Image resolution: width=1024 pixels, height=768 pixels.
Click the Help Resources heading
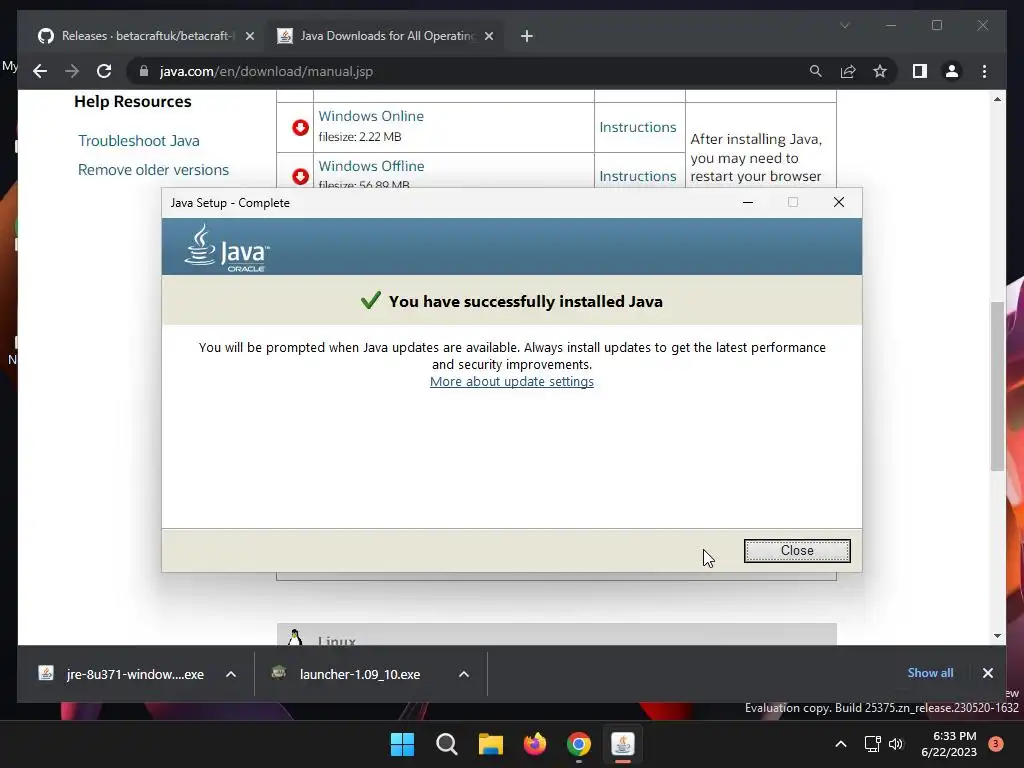tap(133, 102)
